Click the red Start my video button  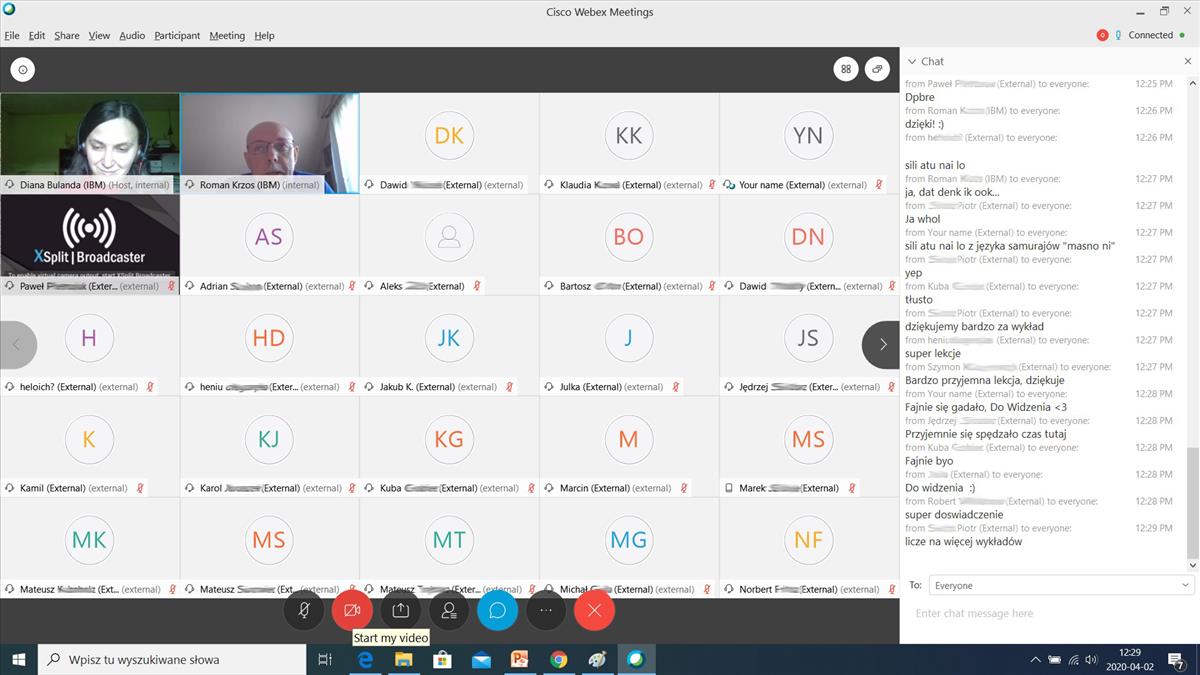click(352, 610)
